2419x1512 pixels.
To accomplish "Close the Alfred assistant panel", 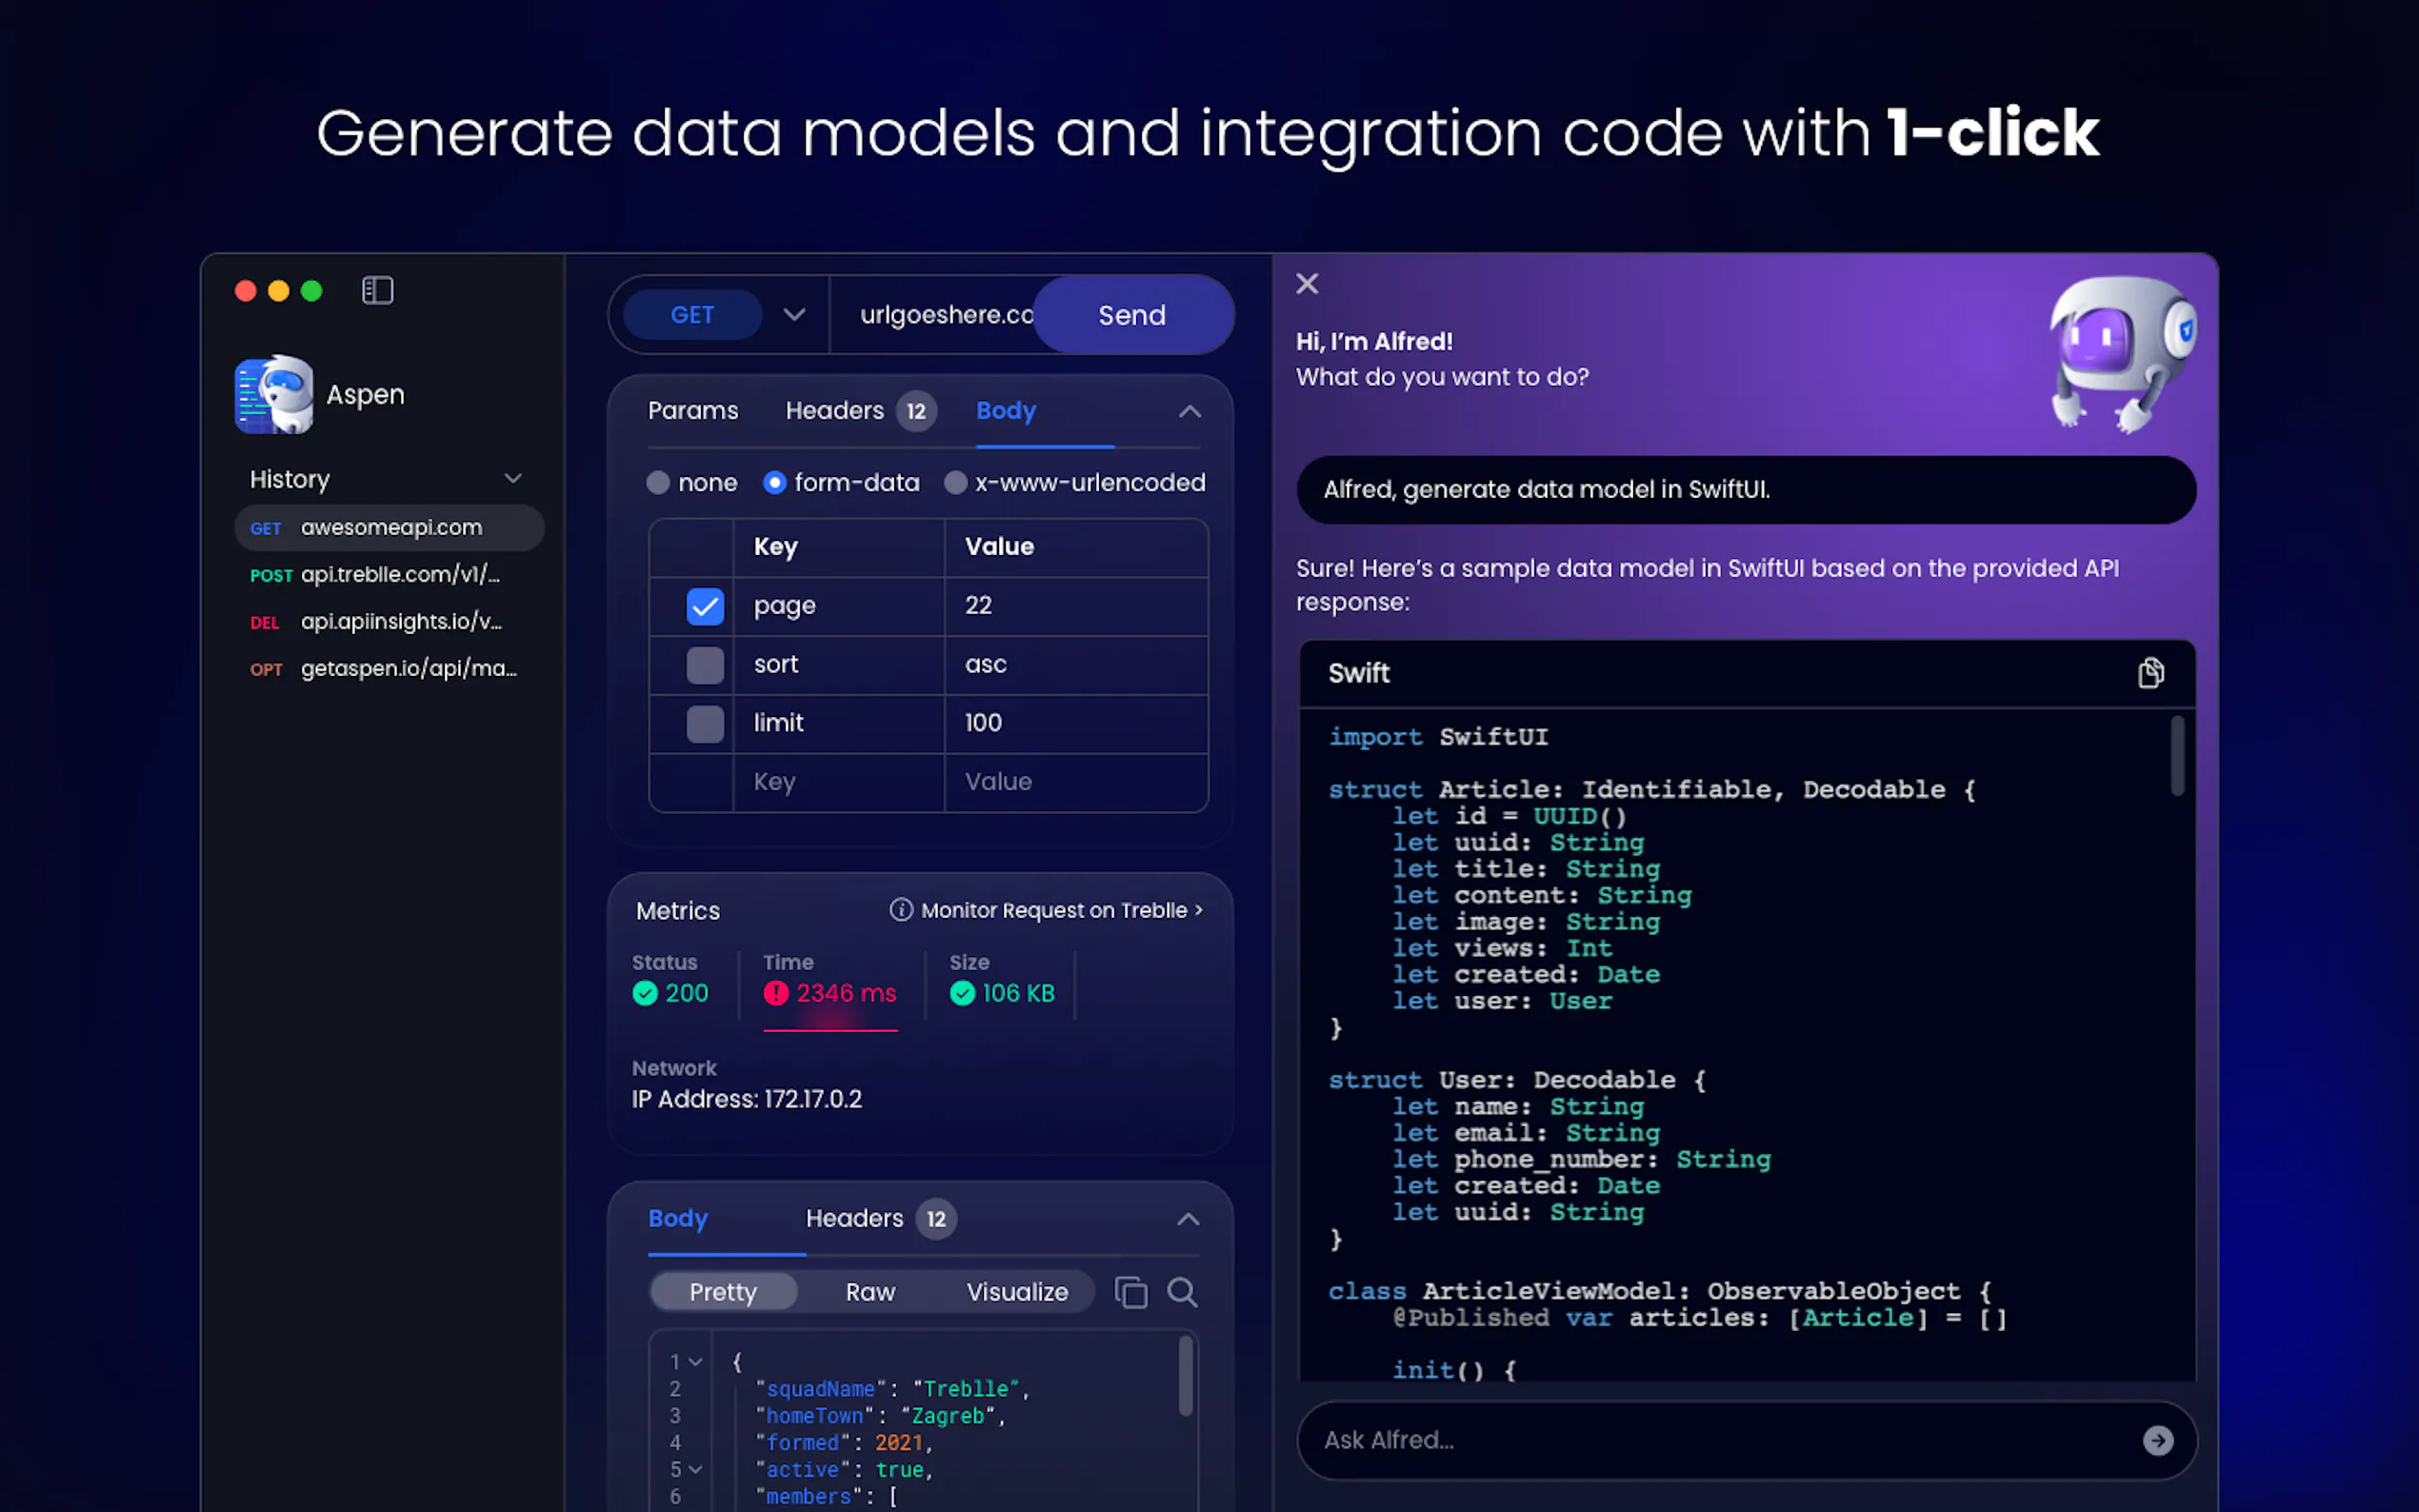I will tap(1307, 284).
